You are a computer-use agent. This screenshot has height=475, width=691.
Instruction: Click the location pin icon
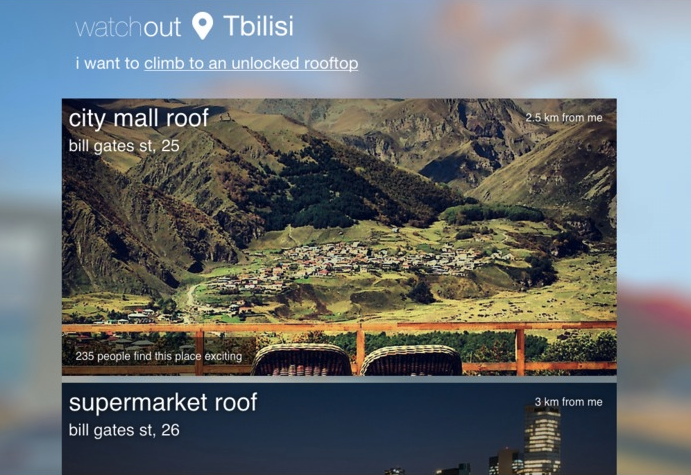[203, 26]
